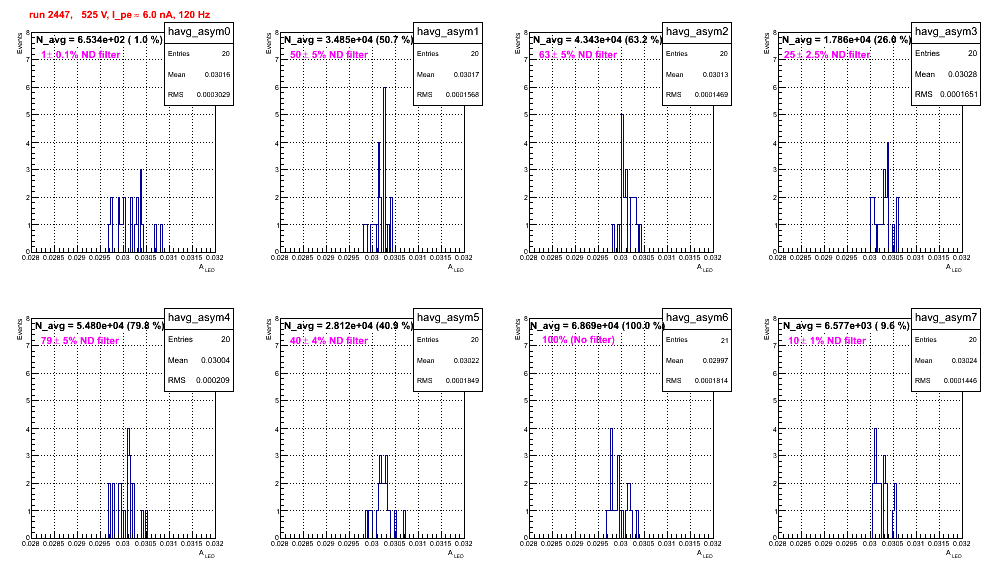Click the Events y-axis title of havg_asym4
Screen dimensions: 996x572
(20, 329)
